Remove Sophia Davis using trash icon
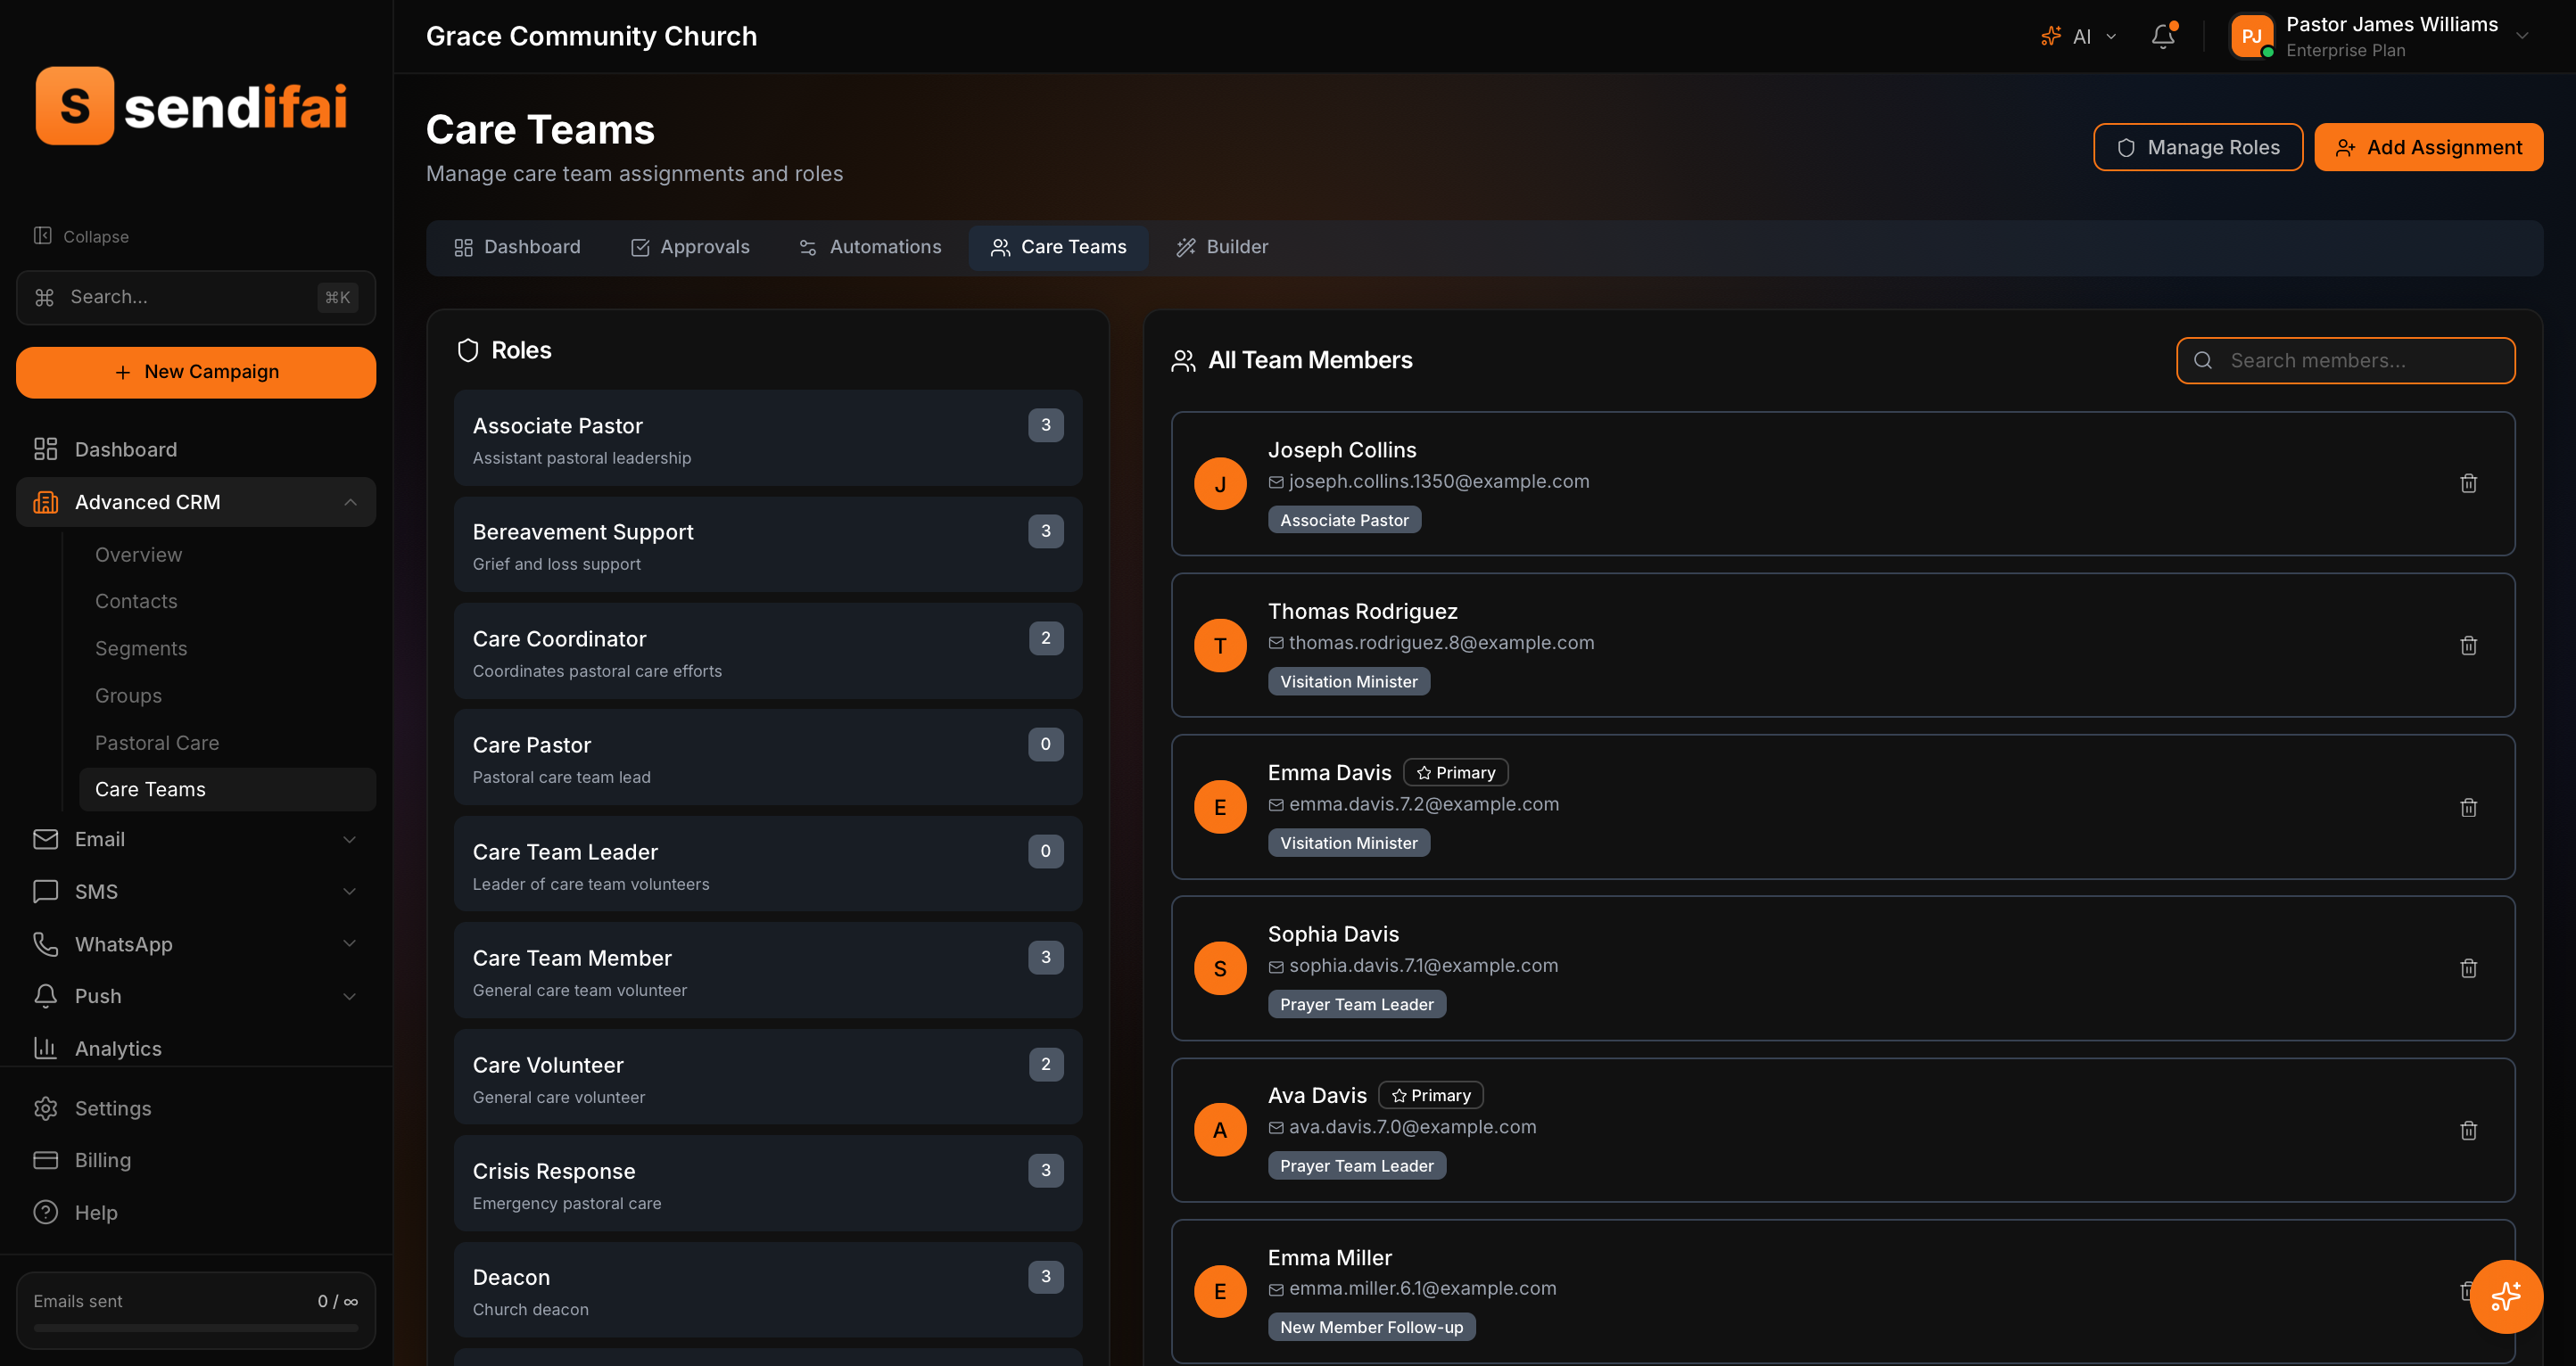The height and width of the screenshot is (1366, 2576). [2468, 968]
